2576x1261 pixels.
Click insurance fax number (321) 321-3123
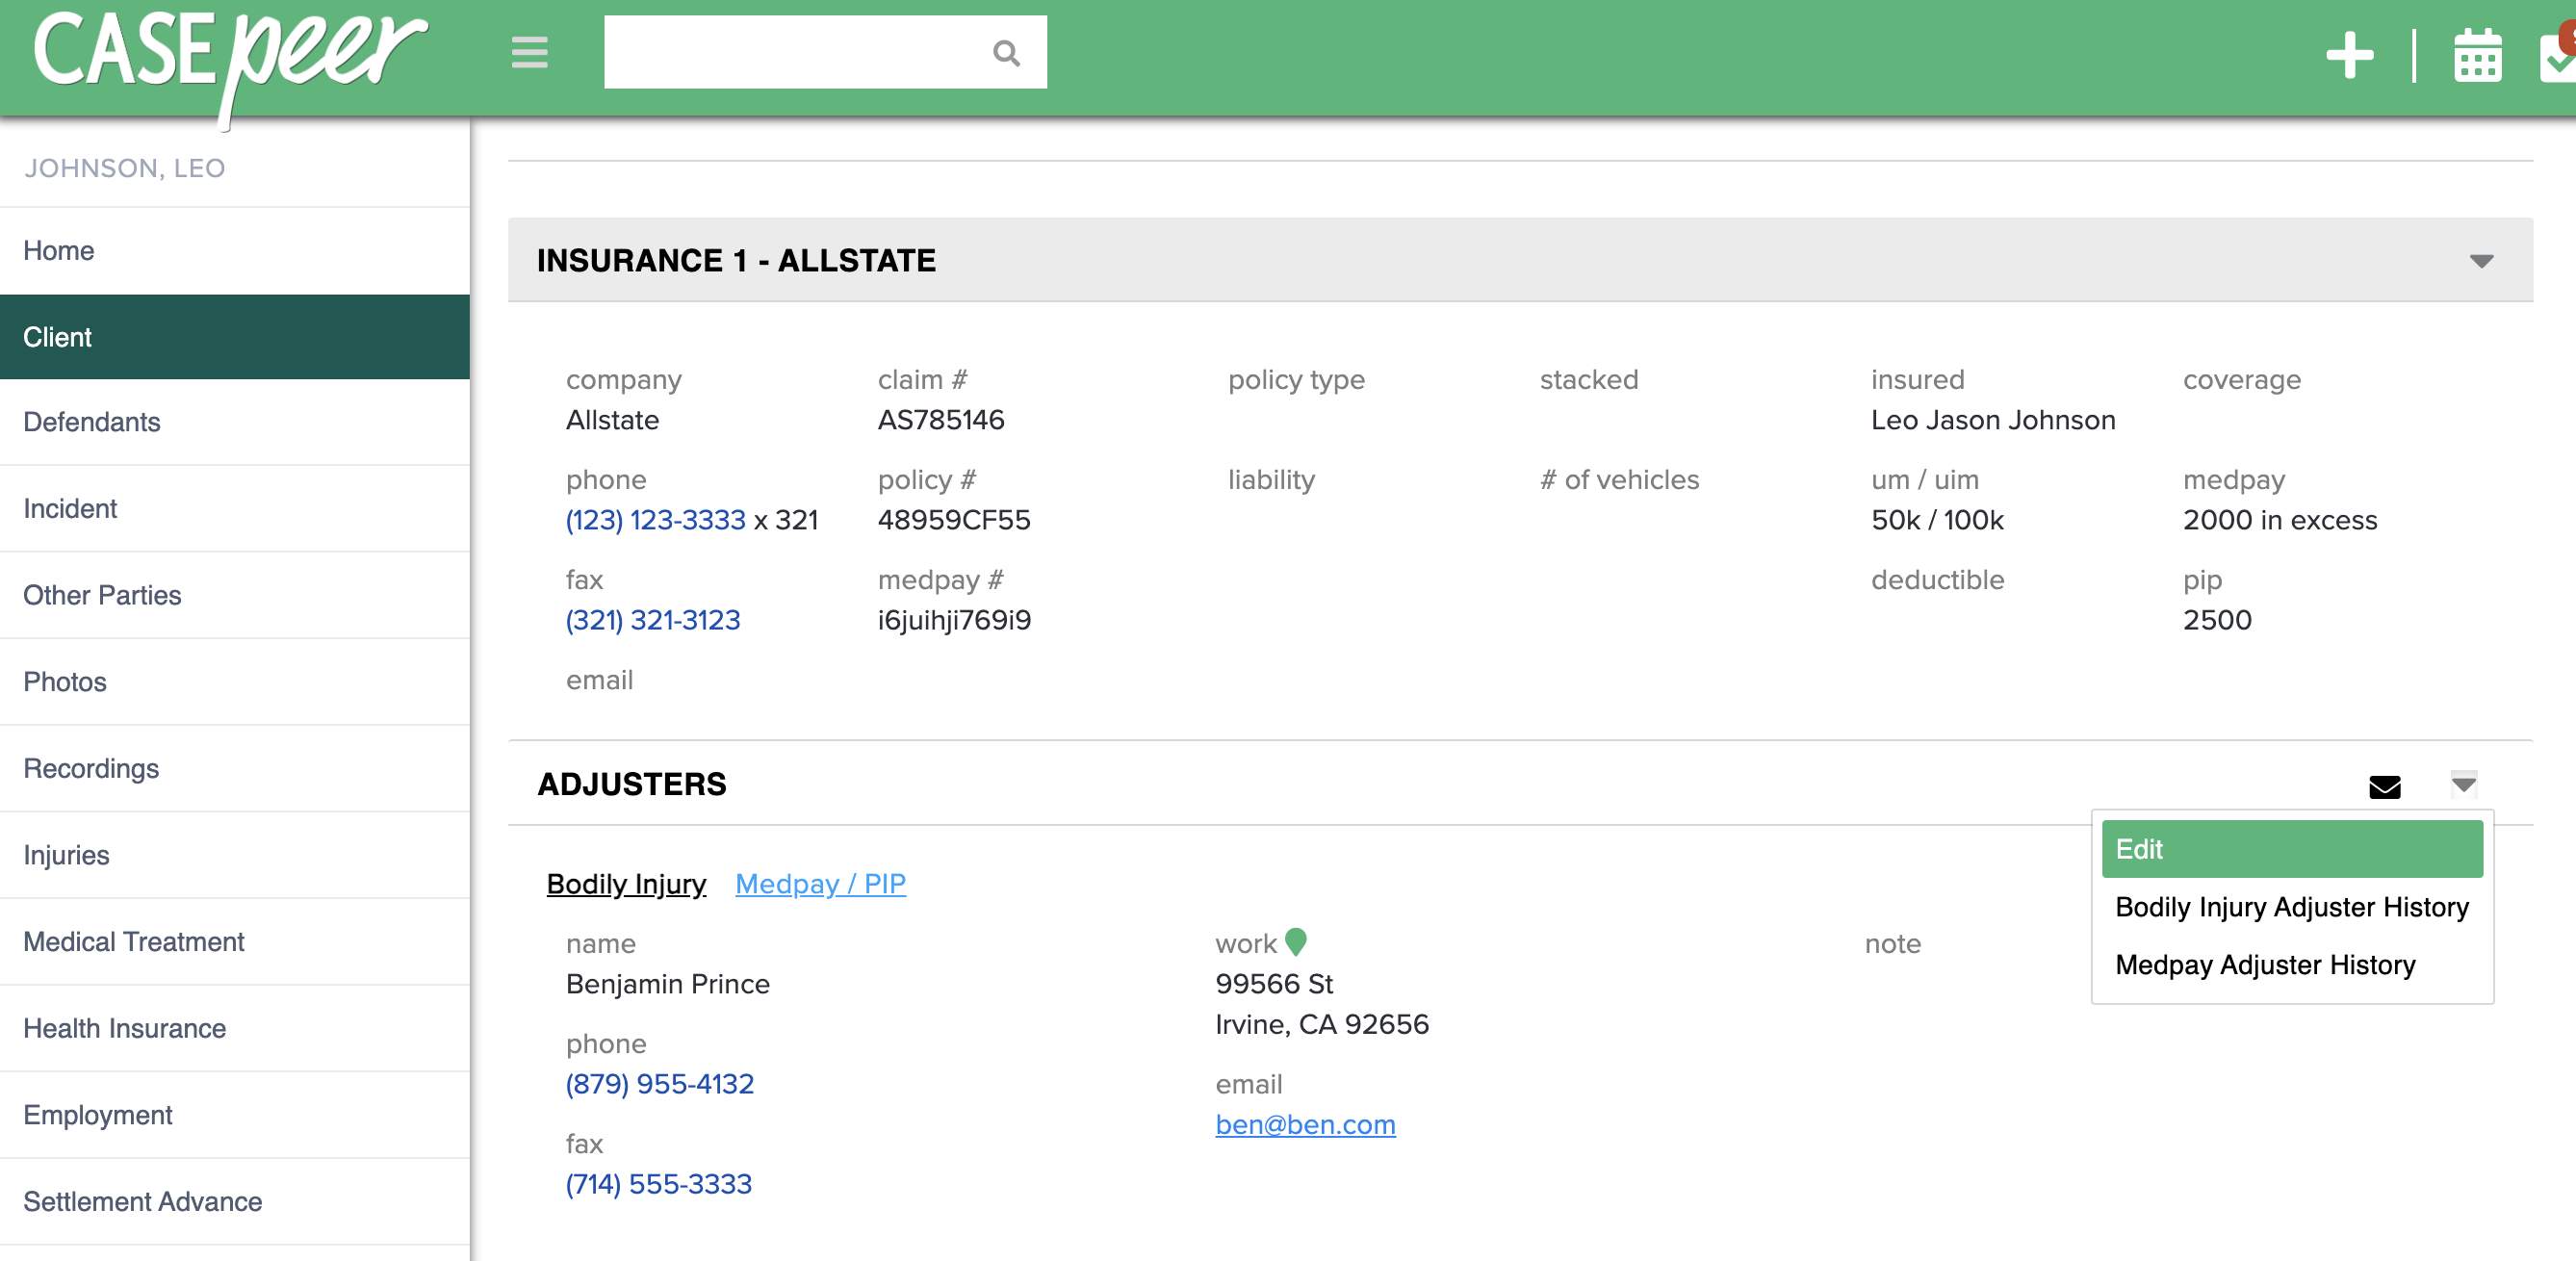[652, 620]
